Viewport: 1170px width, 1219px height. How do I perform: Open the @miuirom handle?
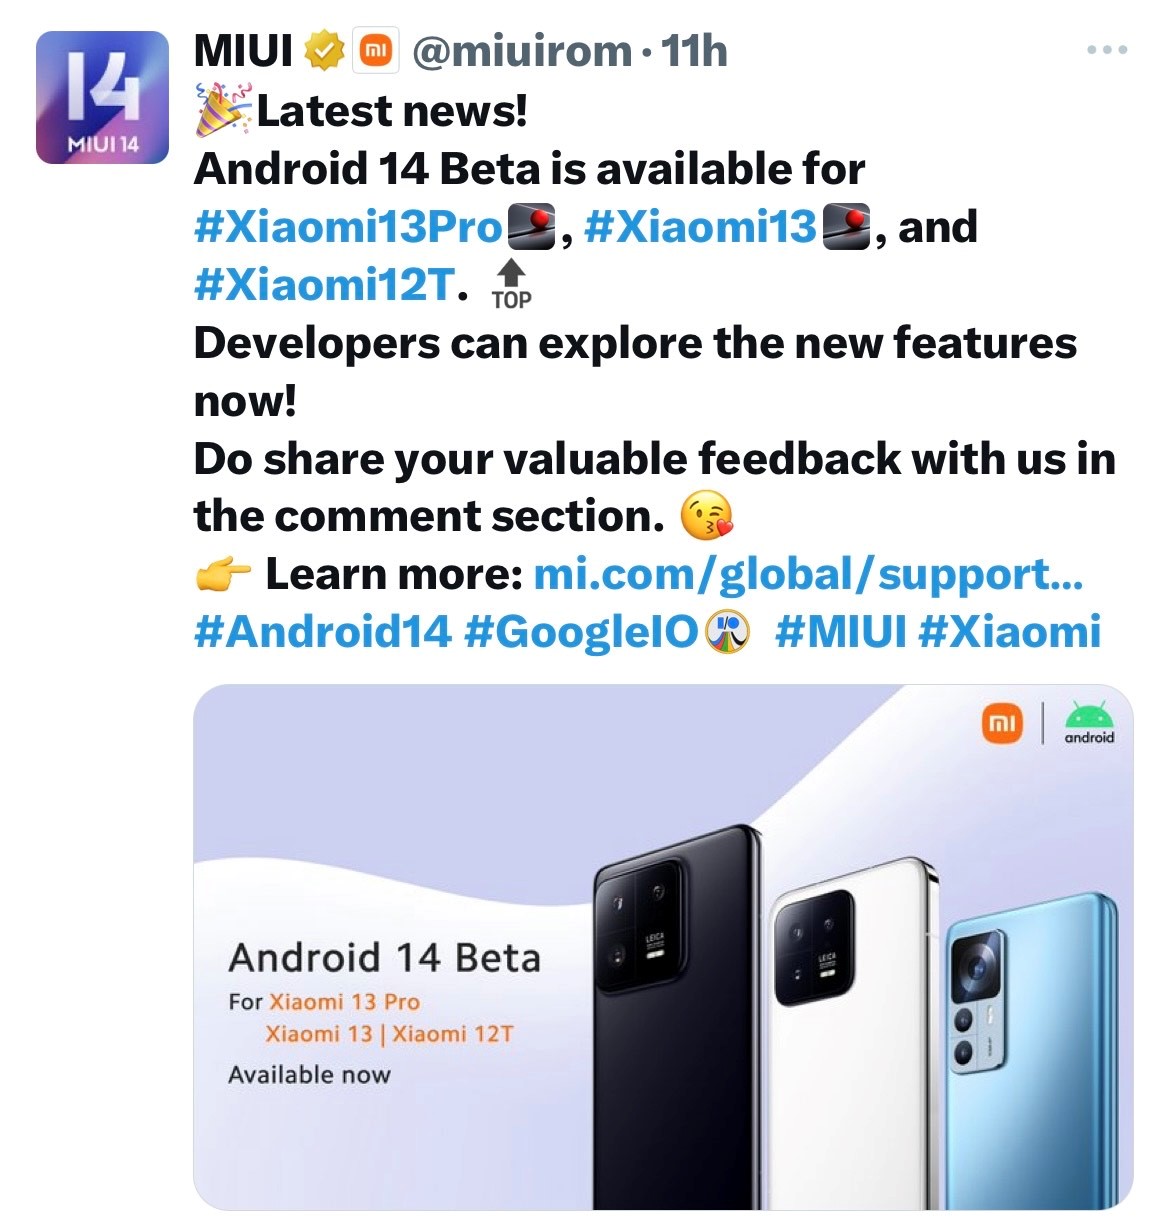coord(522,51)
